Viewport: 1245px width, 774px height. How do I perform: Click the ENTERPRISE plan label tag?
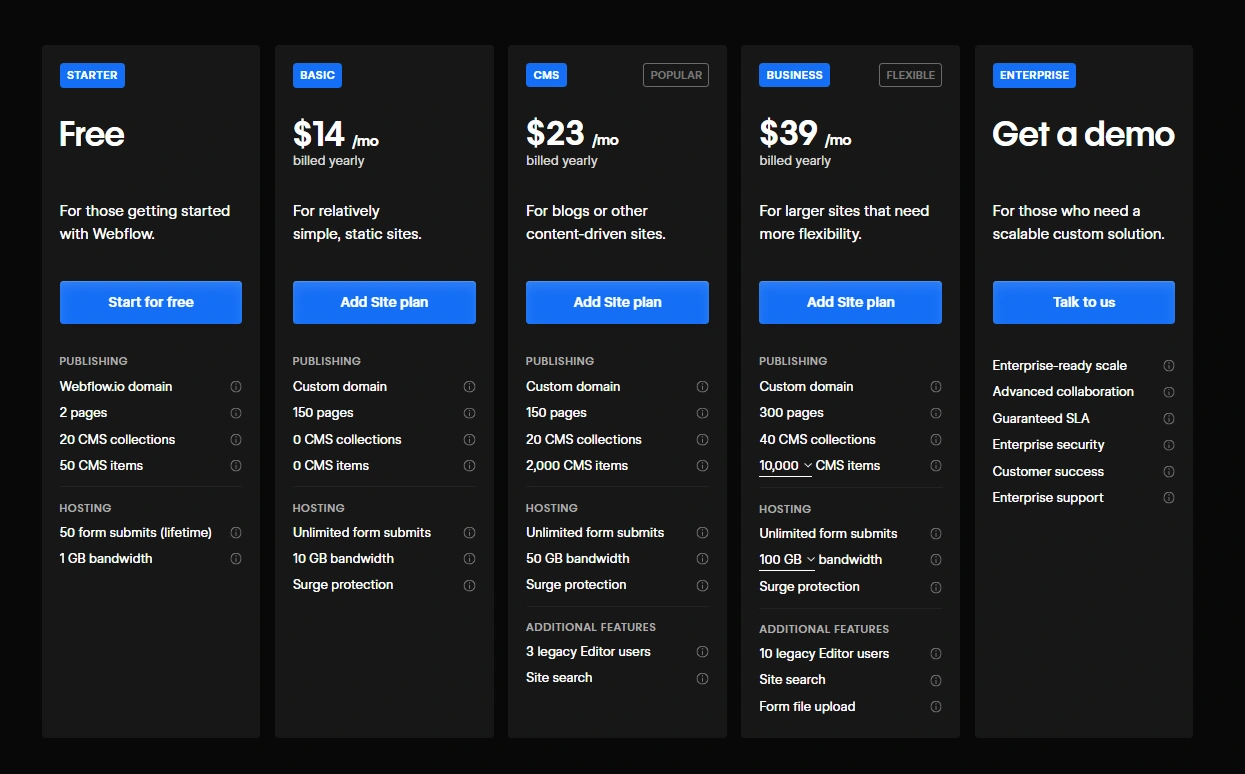[x=1034, y=75]
